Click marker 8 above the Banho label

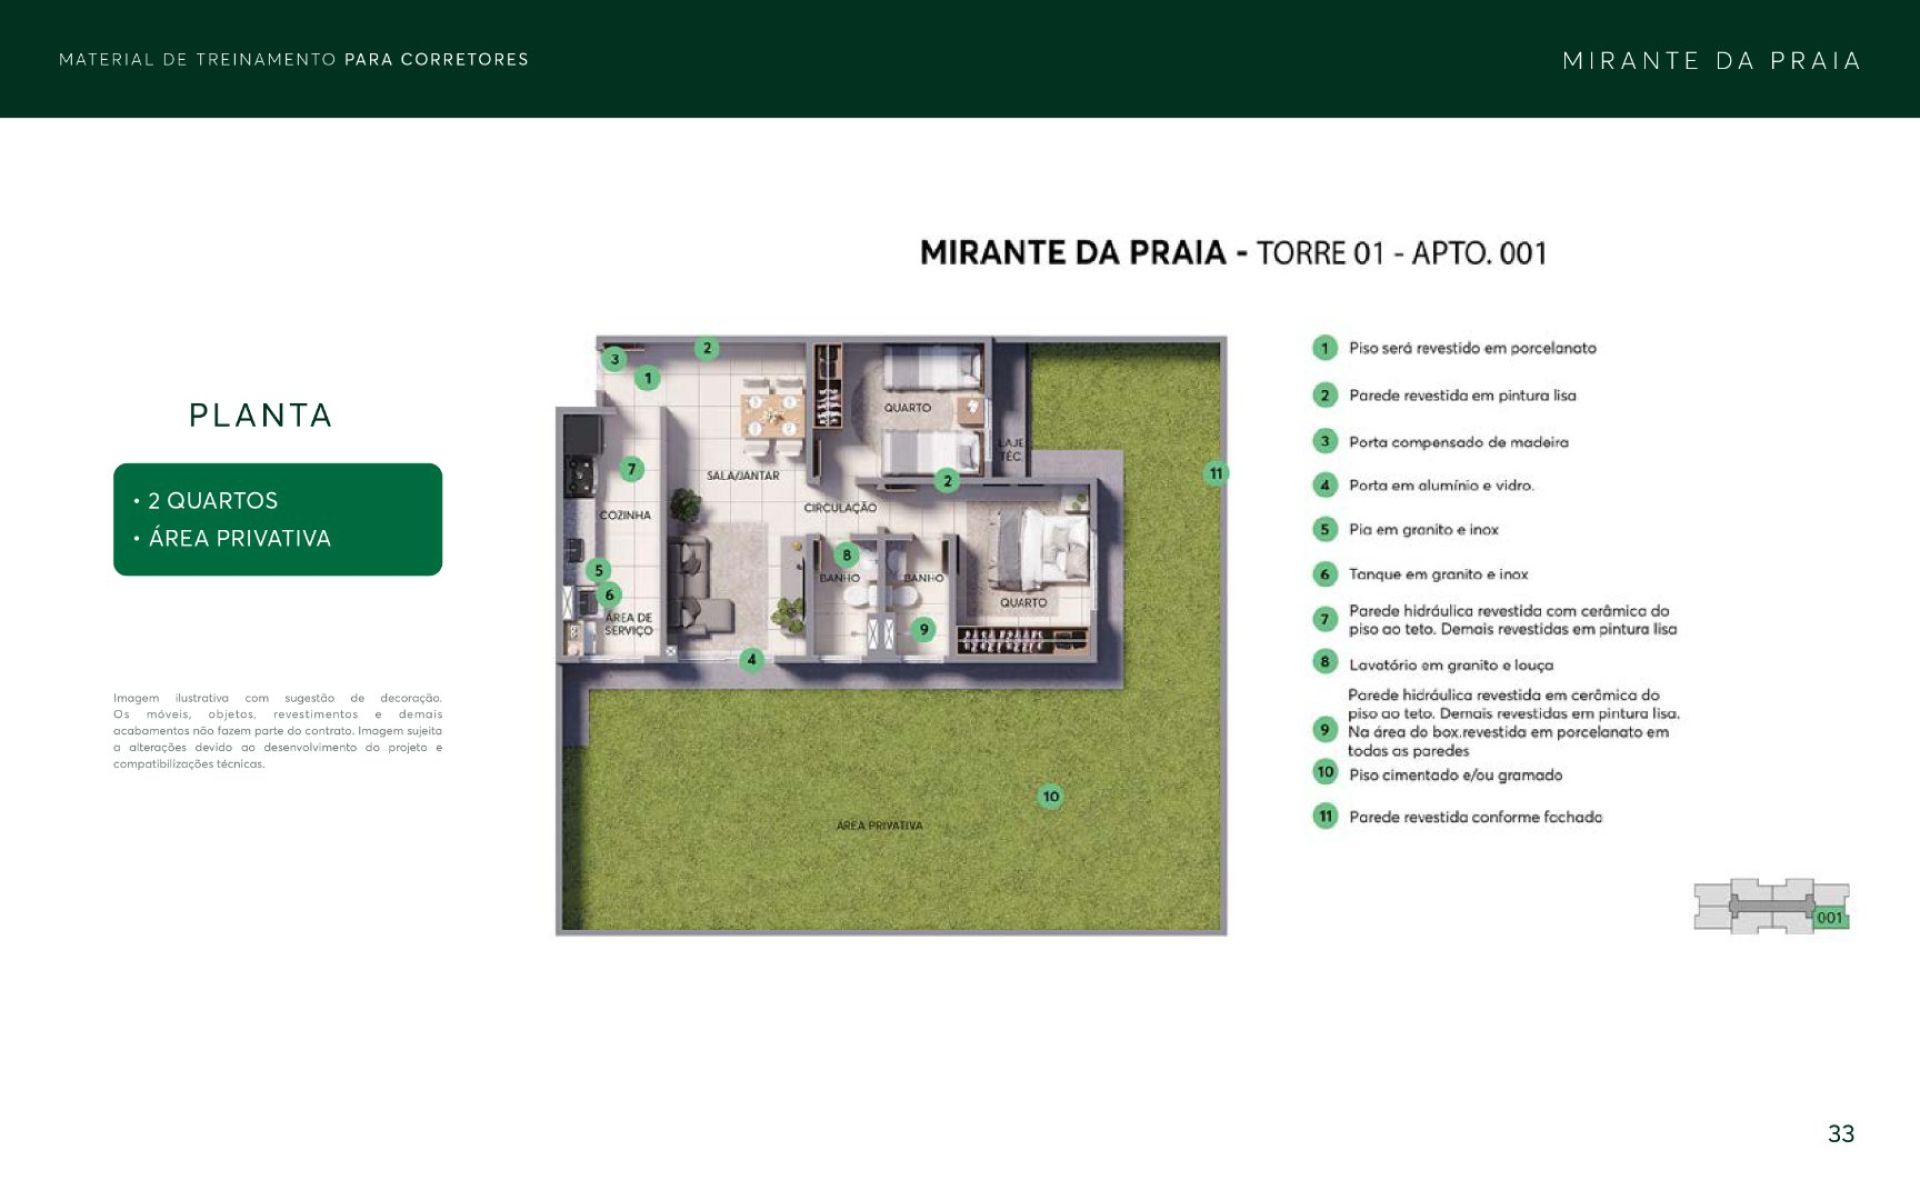[846, 554]
